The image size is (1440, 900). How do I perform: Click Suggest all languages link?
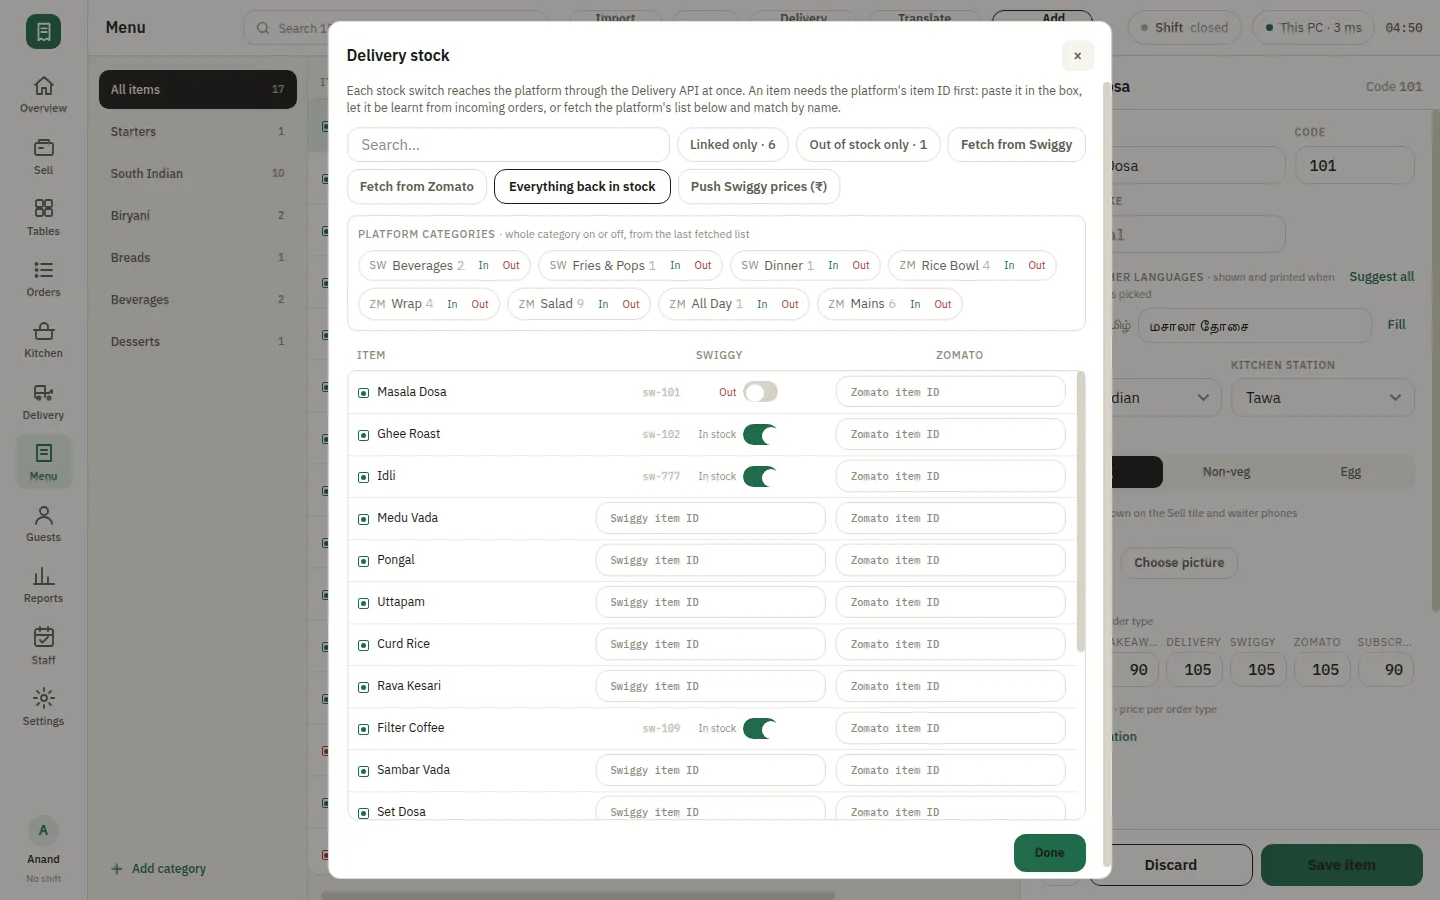[1381, 277]
